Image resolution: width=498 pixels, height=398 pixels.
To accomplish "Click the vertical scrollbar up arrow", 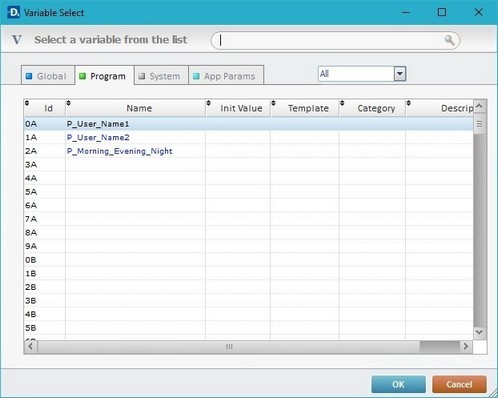I will tap(479, 106).
